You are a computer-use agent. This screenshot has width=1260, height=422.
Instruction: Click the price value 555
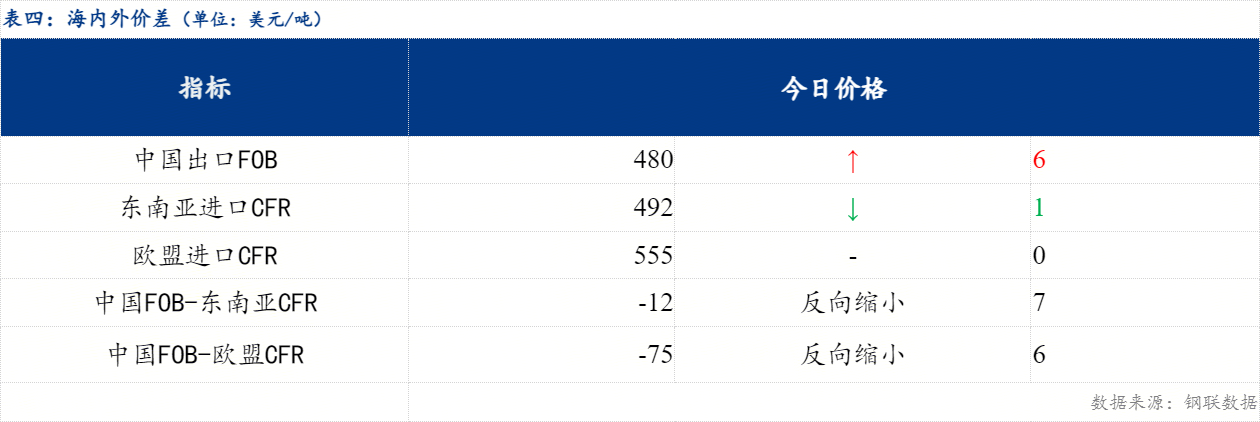[653, 256]
